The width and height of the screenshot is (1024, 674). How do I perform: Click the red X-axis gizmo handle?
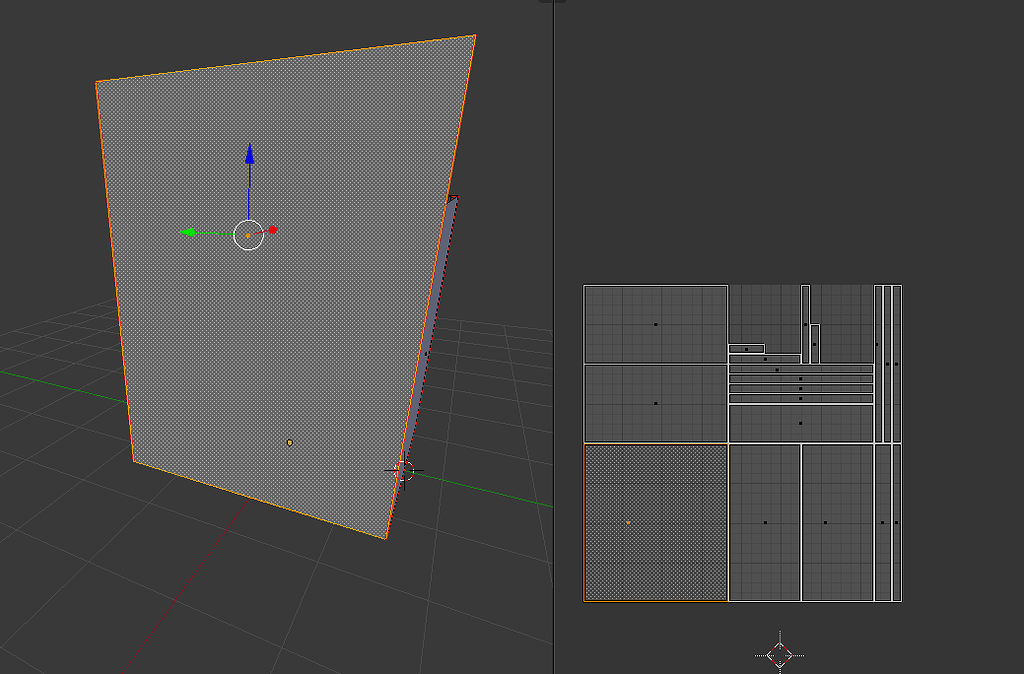(x=273, y=229)
